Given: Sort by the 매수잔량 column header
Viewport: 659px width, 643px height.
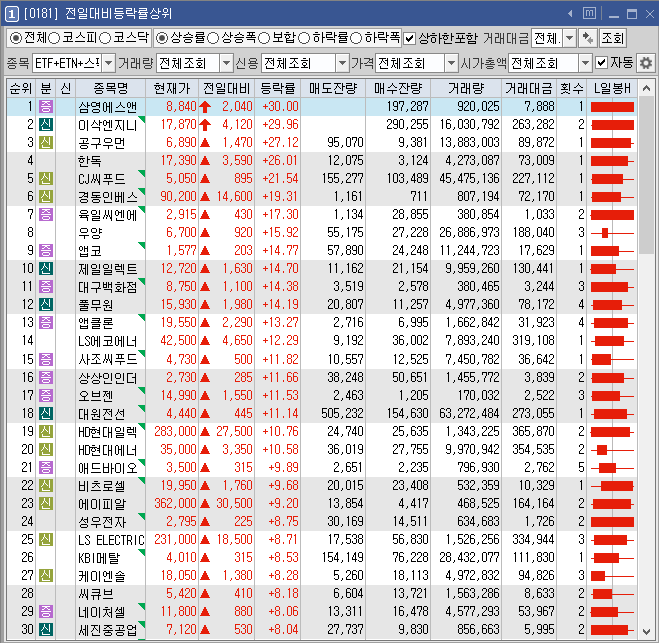Looking at the screenshot, I should pos(398,88).
